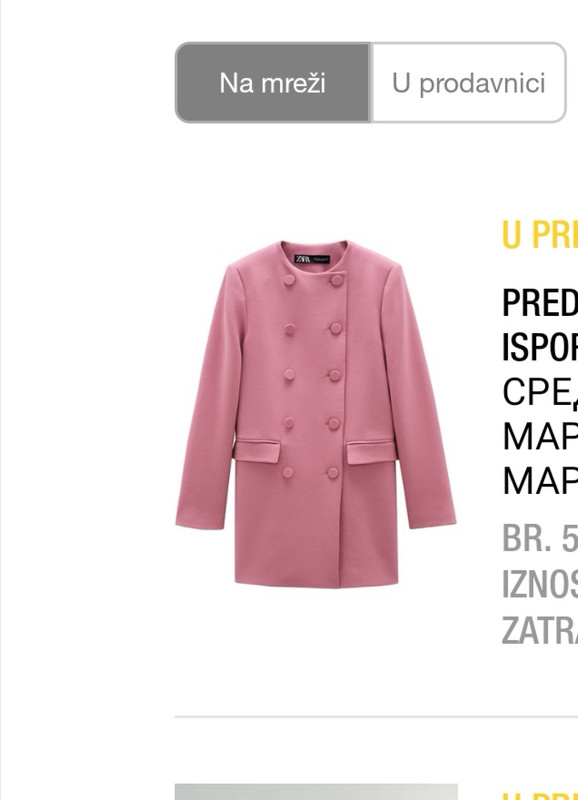
Task: Open the U prodavnici tab
Action: [468, 83]
